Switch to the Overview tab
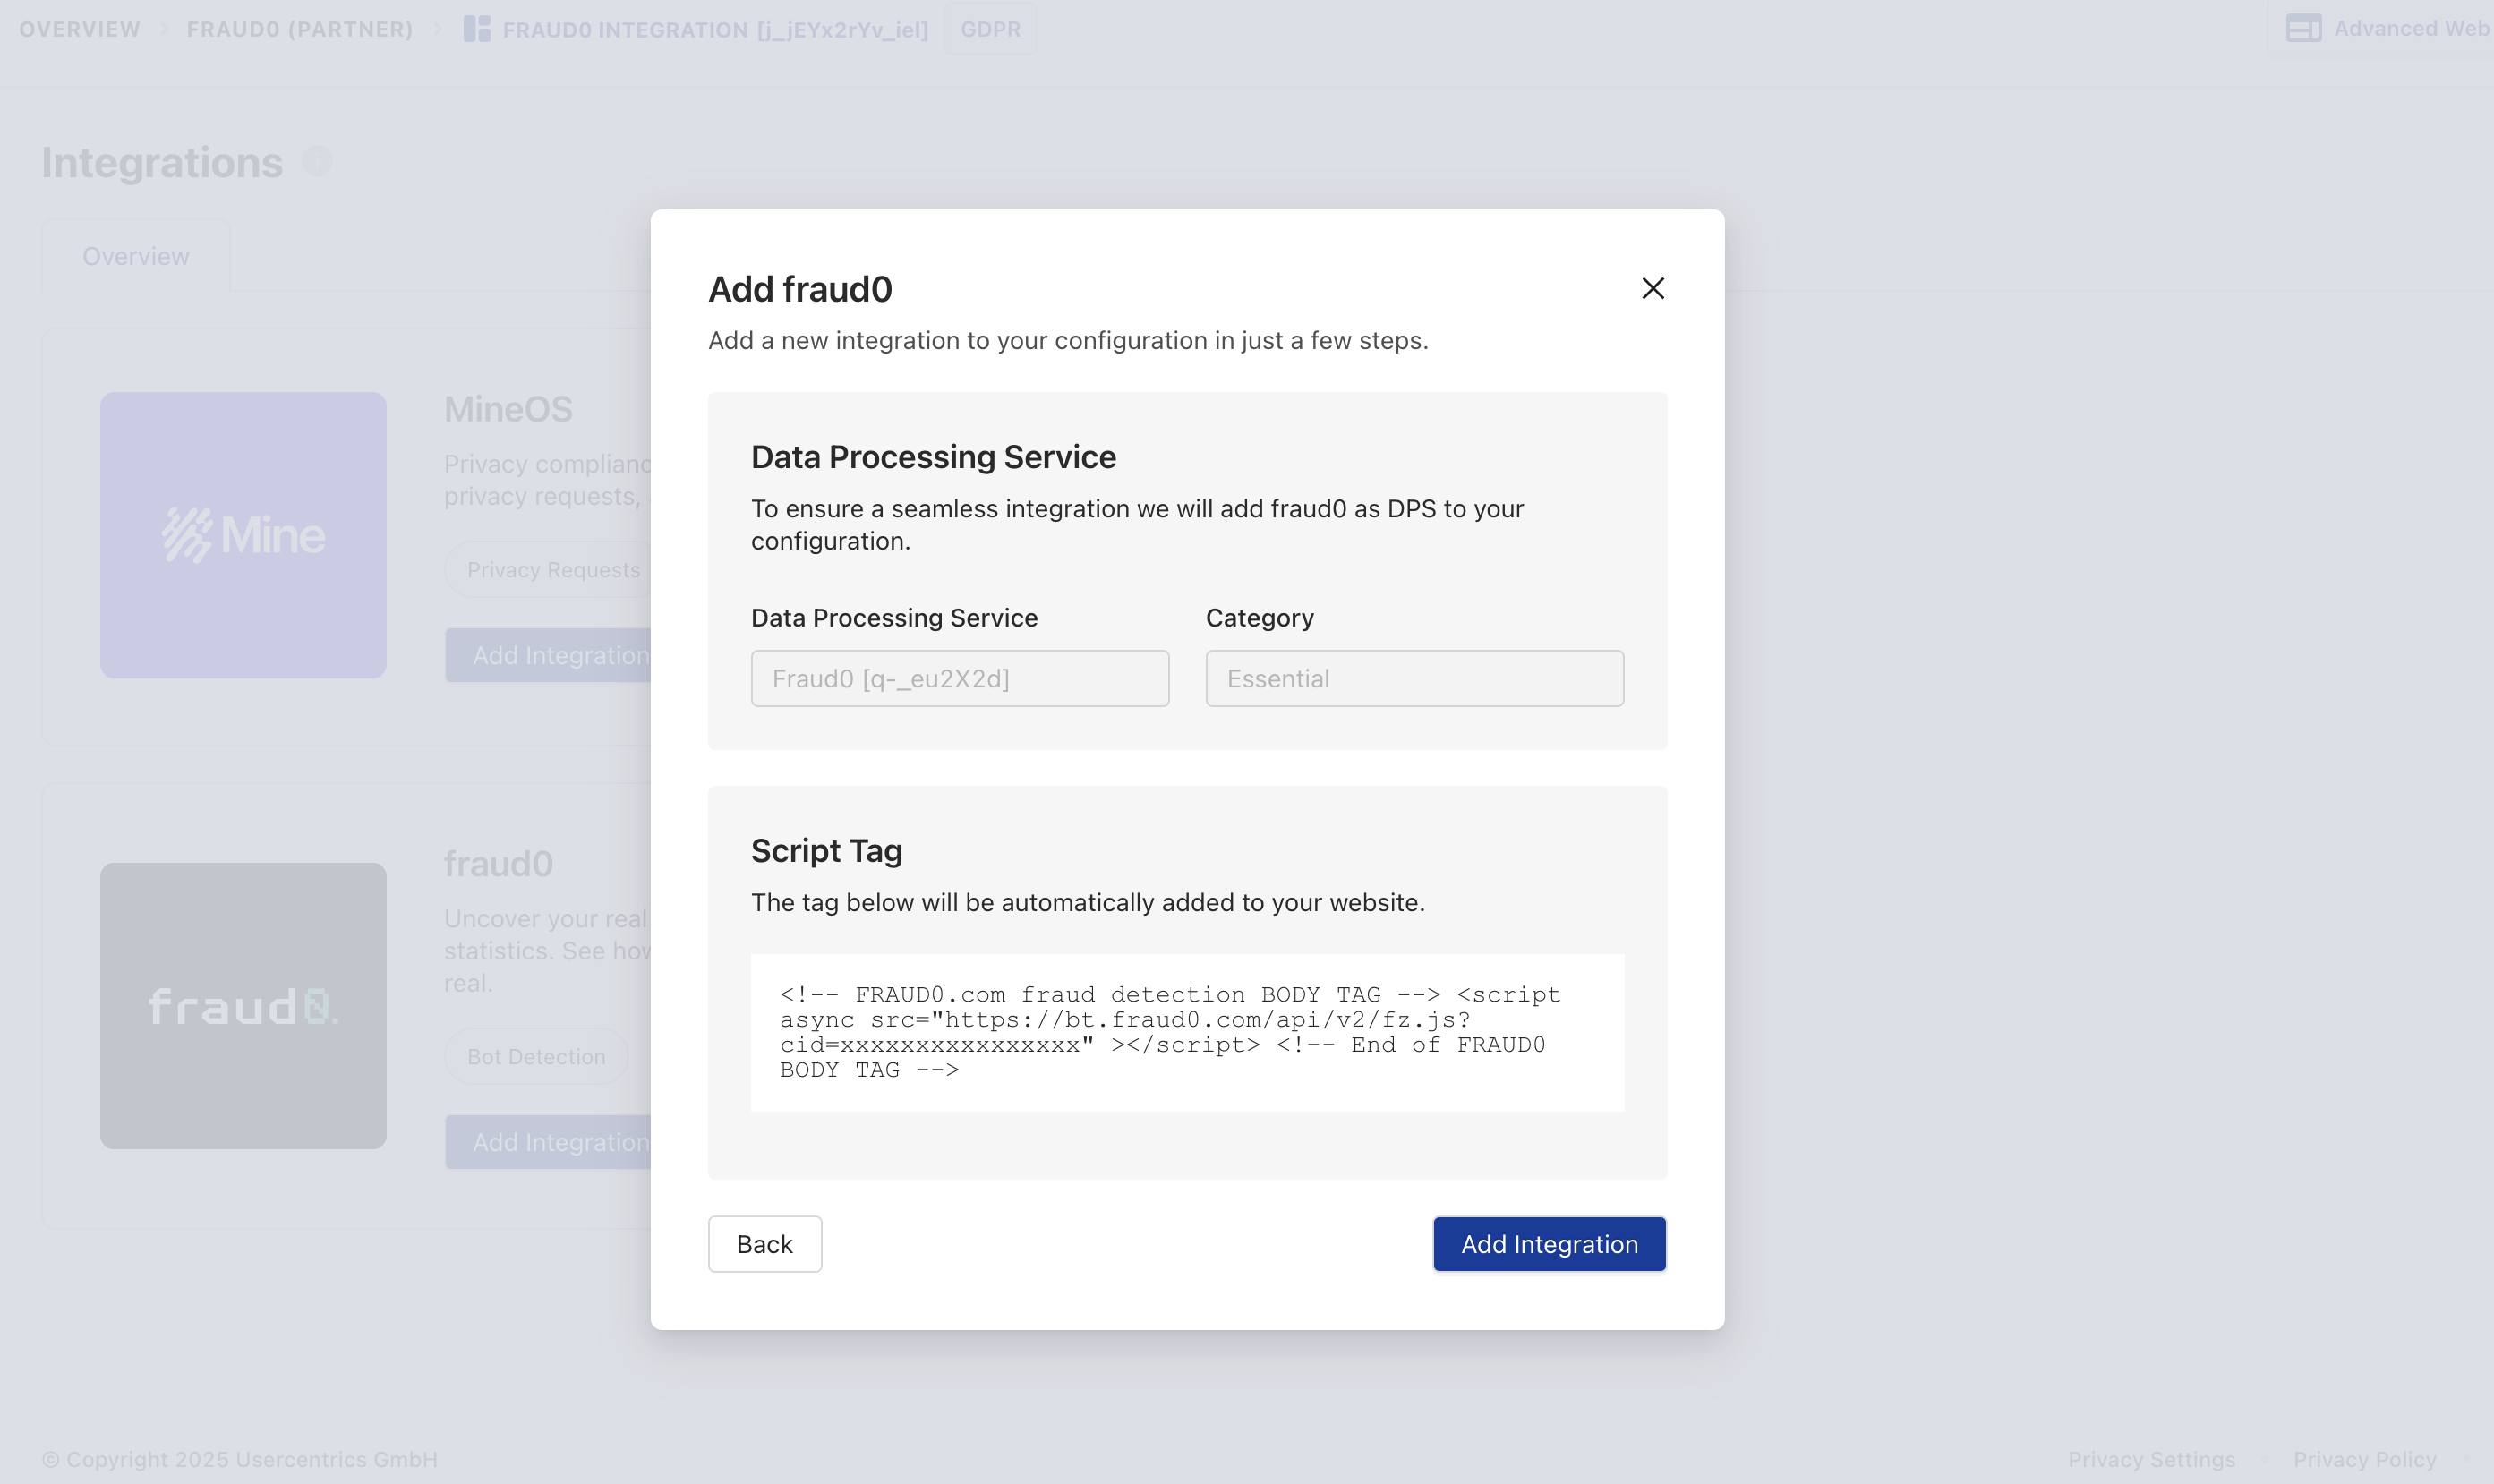 coord(135,256)
